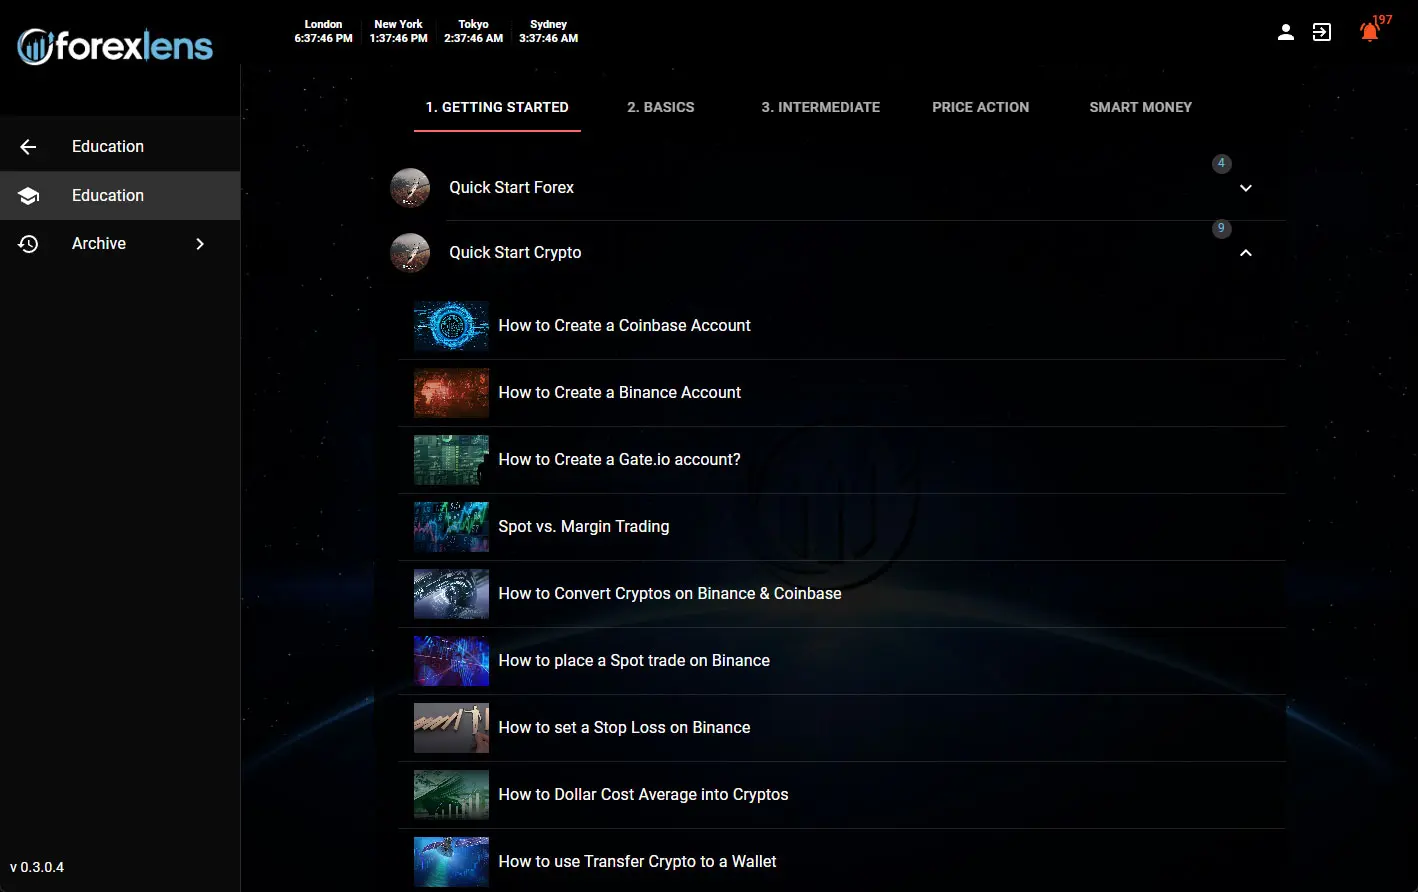Screen dimensions: 1418x892
Task: Open How to set a Stop Loss on Binance
Action: tap(624, 728)
